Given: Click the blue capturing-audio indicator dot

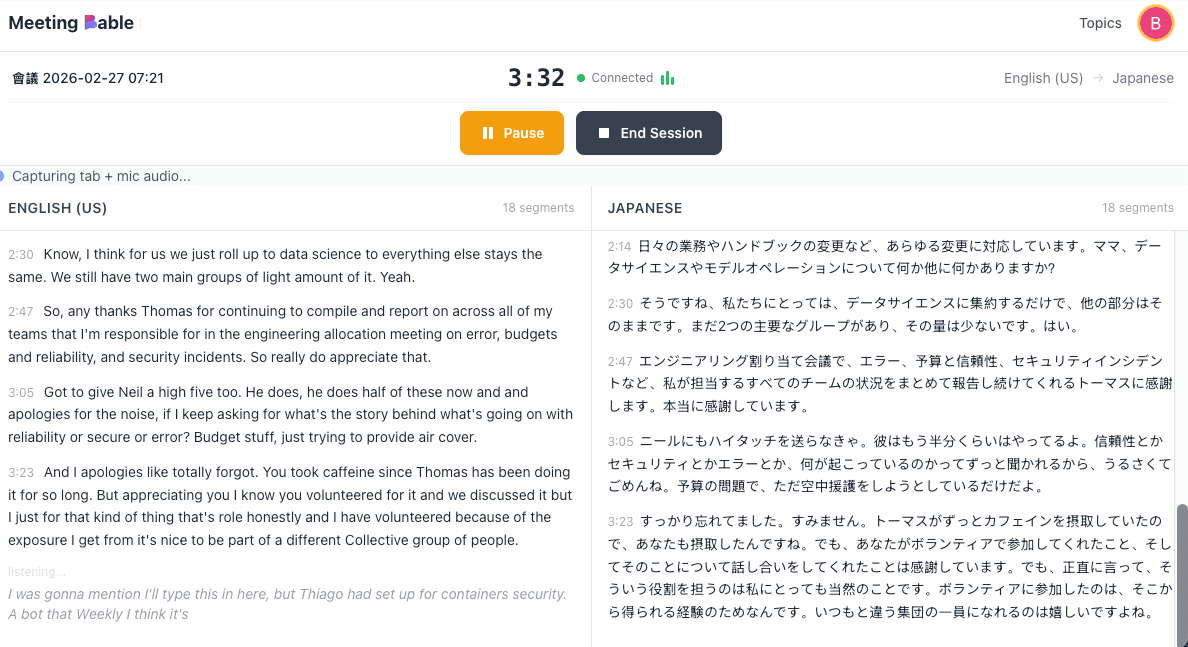Looking at the screenshot, I should pyautogui.click(x=4, y=176).
